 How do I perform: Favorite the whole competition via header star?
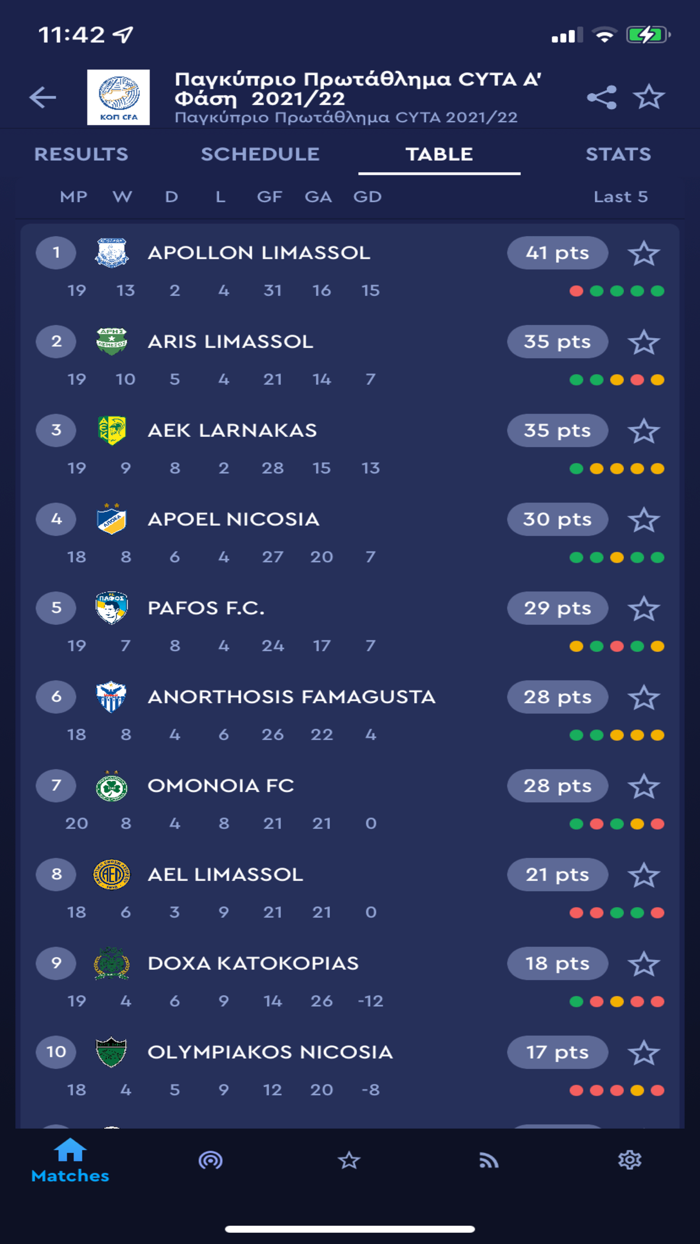649,97
